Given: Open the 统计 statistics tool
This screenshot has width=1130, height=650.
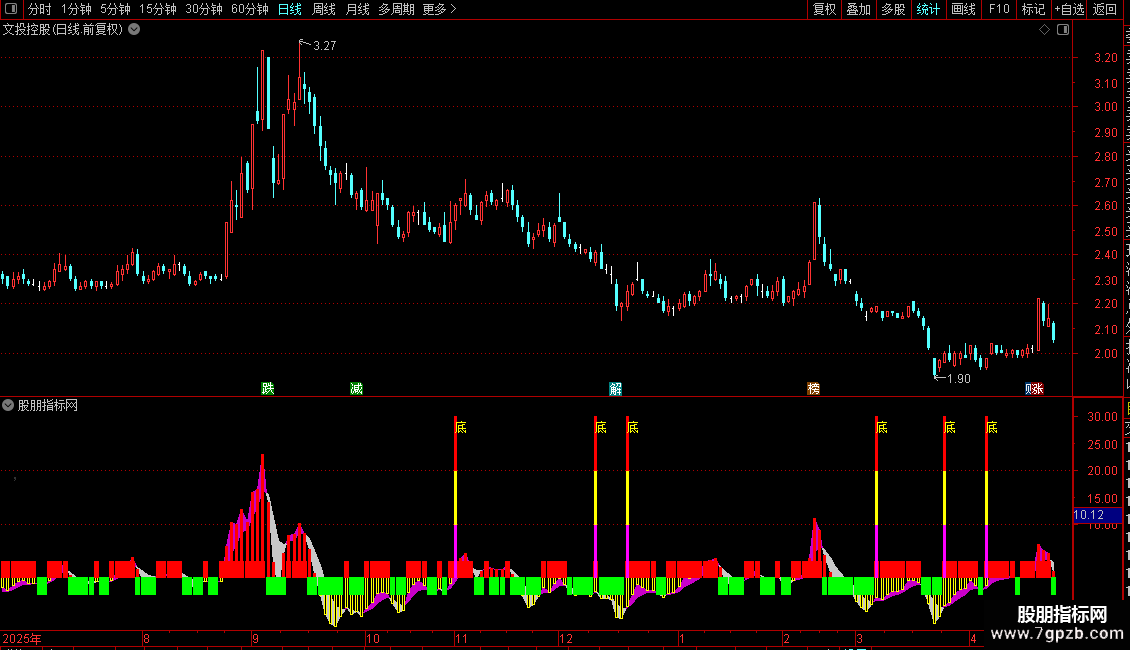Looking at the screenshot, I should 927,9.
